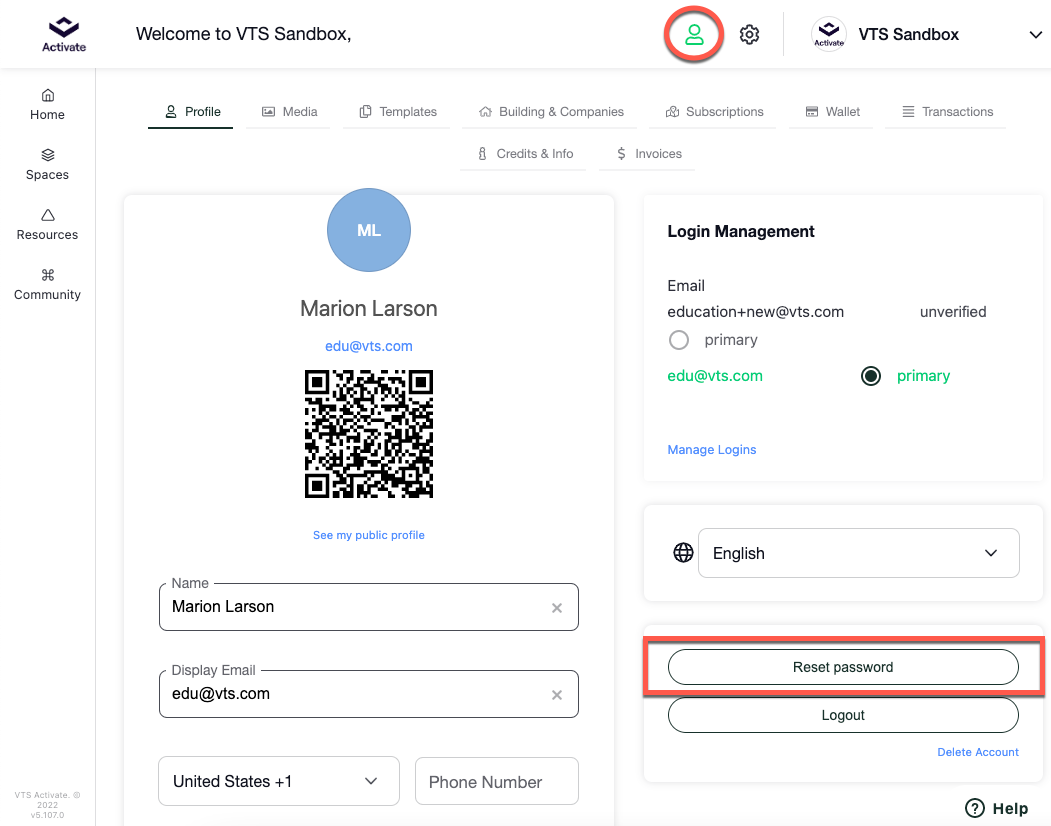The height and width of the screenshot is (826, 1051).
Task: Click the ML avatar circle
Action: pyautogui.click(x=369, y=230)
